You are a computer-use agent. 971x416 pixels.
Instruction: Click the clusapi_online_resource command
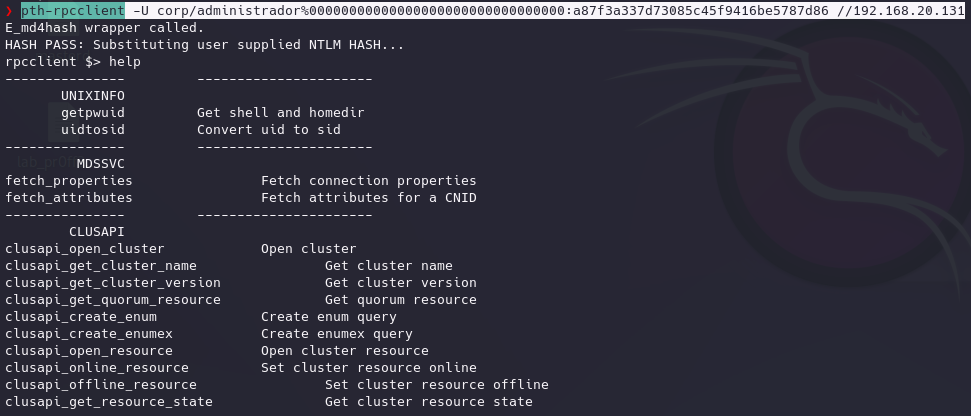pyautogui.click(x=97, y=368)
